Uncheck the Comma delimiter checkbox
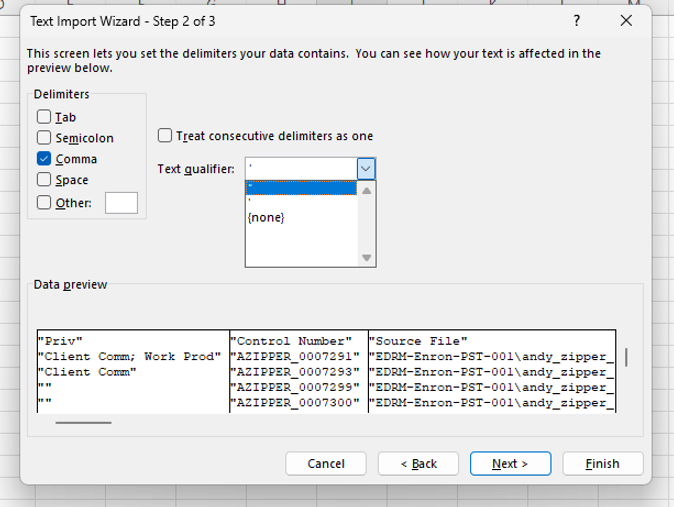674x507 pixels. point(44,159)
